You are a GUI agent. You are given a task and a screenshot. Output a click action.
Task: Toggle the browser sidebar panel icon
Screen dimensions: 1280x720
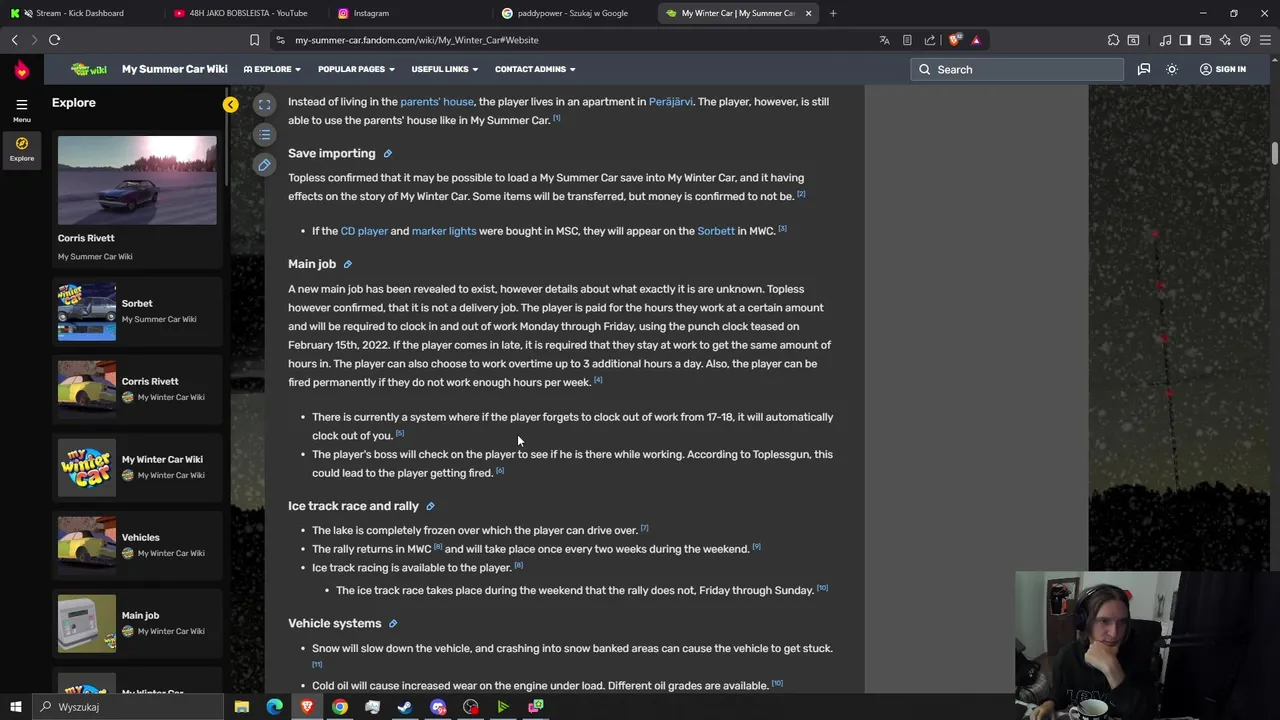tap(1185, 40)
